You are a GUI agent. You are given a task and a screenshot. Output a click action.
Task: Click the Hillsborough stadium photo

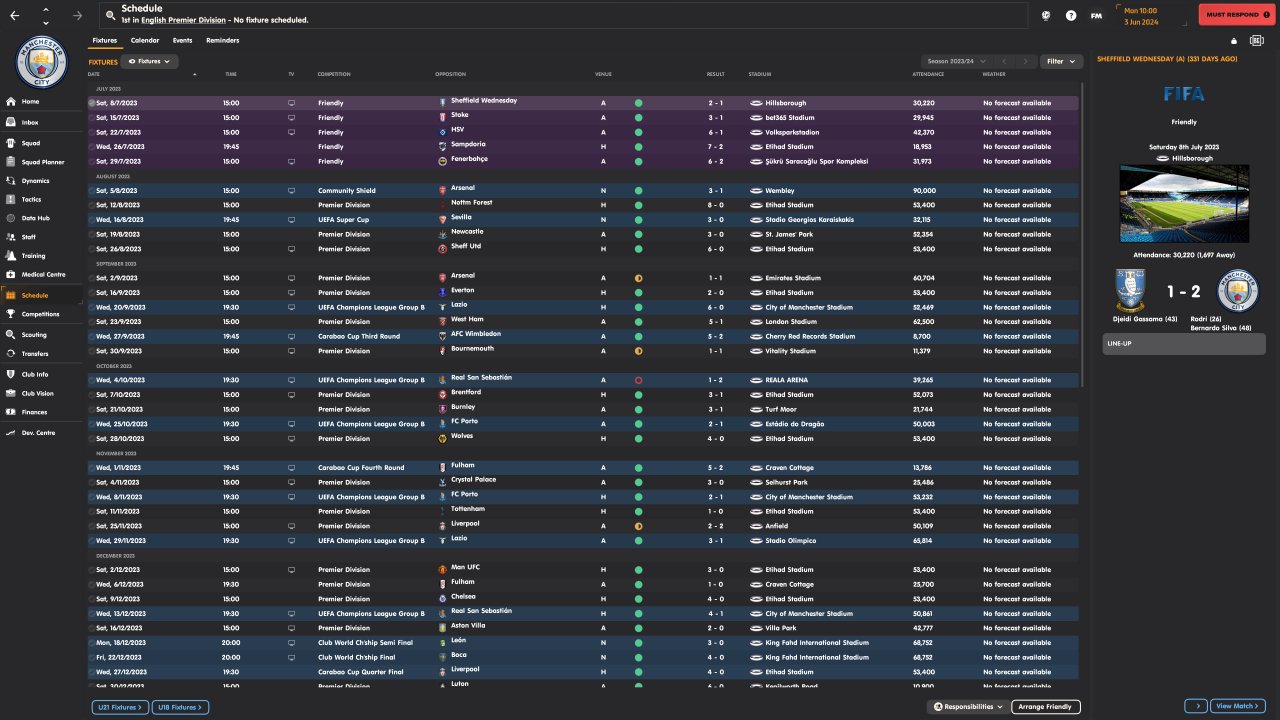click(1184, 204)
